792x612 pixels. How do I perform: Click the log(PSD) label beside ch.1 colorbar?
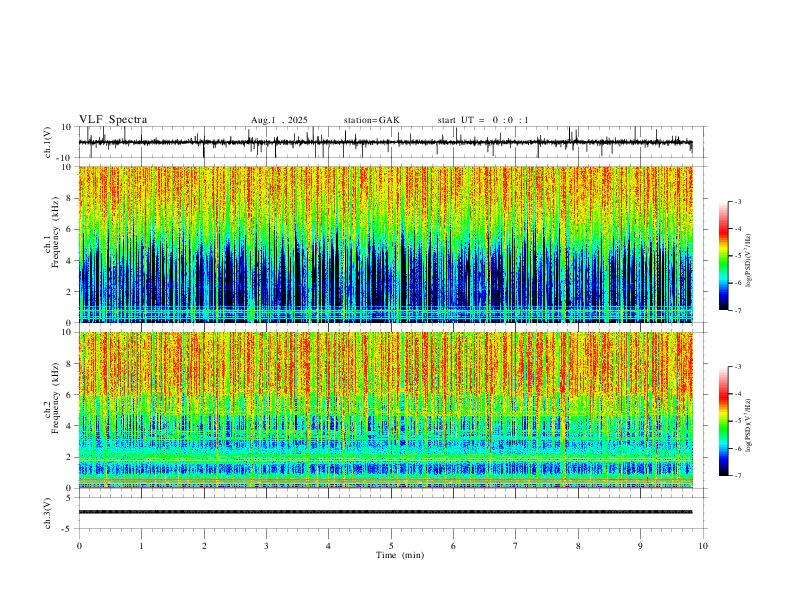tap(749, 260)
